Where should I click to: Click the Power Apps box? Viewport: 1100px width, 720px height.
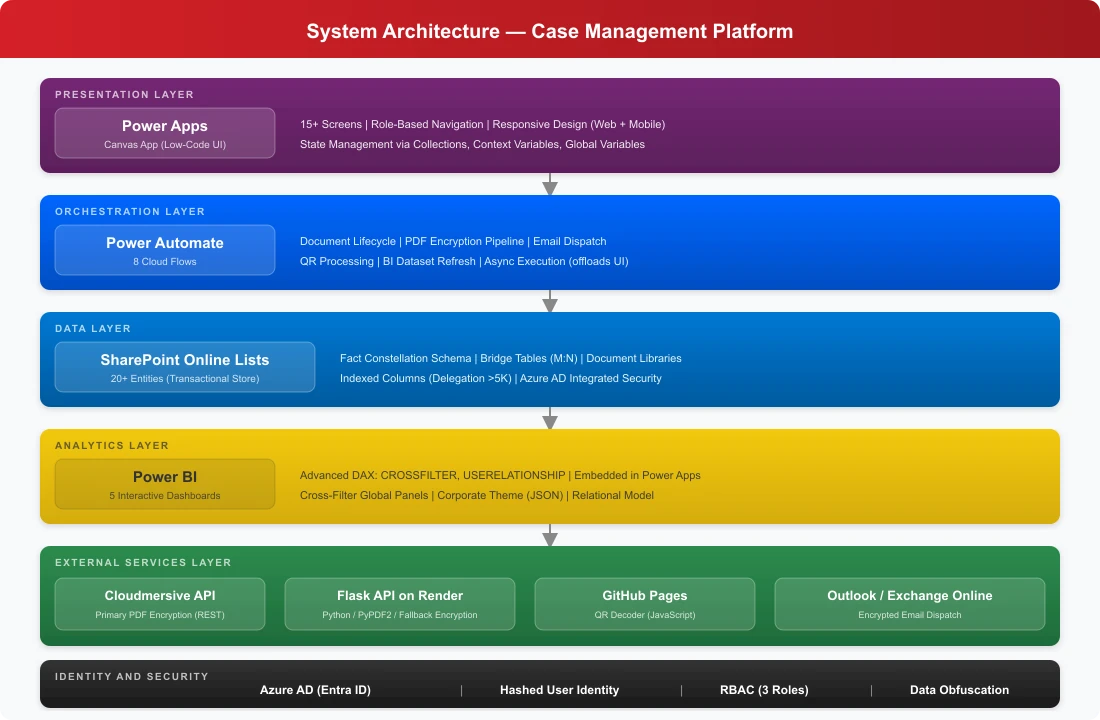[165, 133]
